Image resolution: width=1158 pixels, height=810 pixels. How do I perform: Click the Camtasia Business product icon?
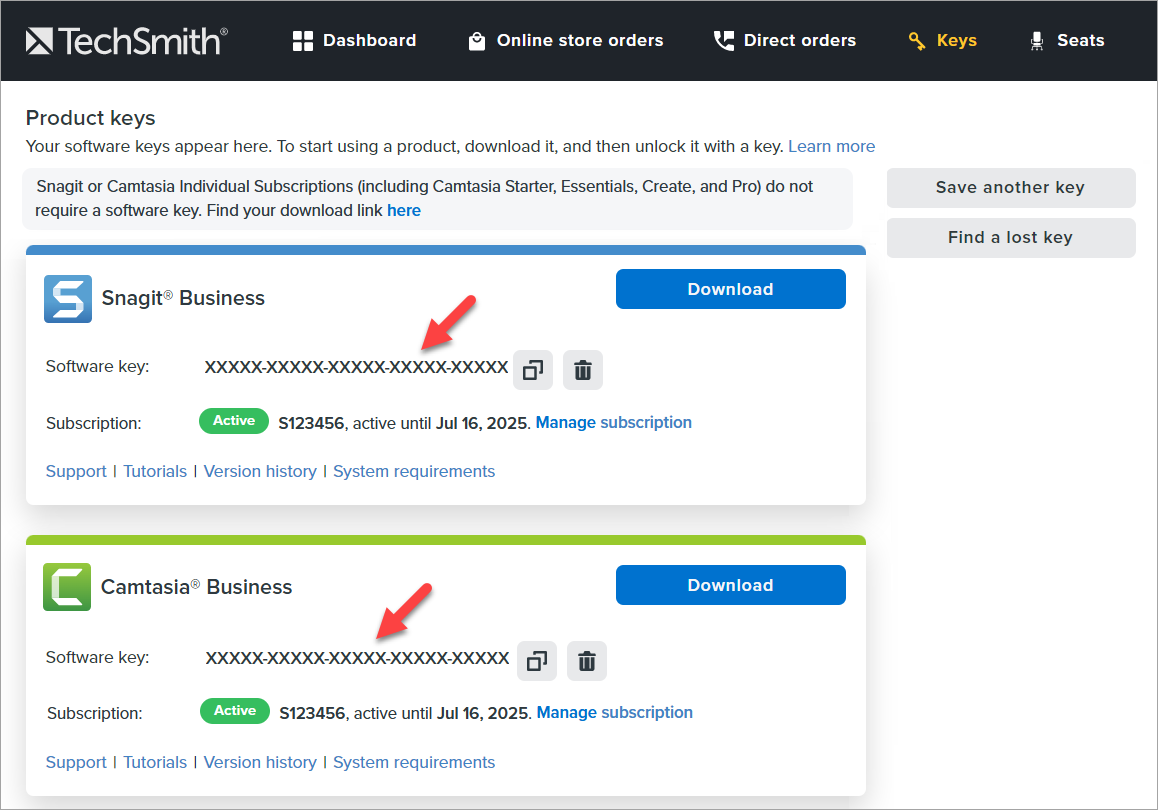[x=68, y=587]
